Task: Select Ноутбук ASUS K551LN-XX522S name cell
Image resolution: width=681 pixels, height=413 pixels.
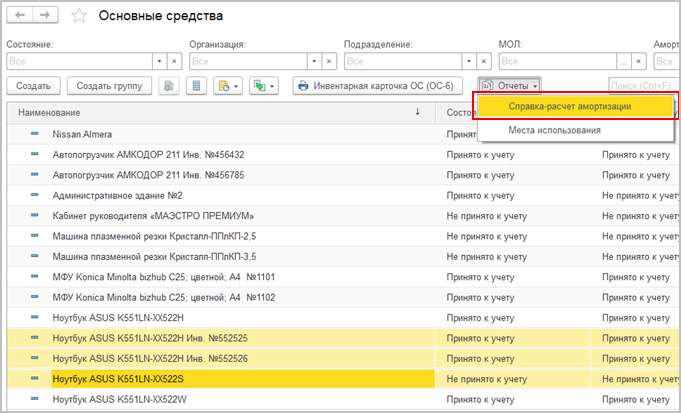Action: pyautogui.click(x=243, y=379)
